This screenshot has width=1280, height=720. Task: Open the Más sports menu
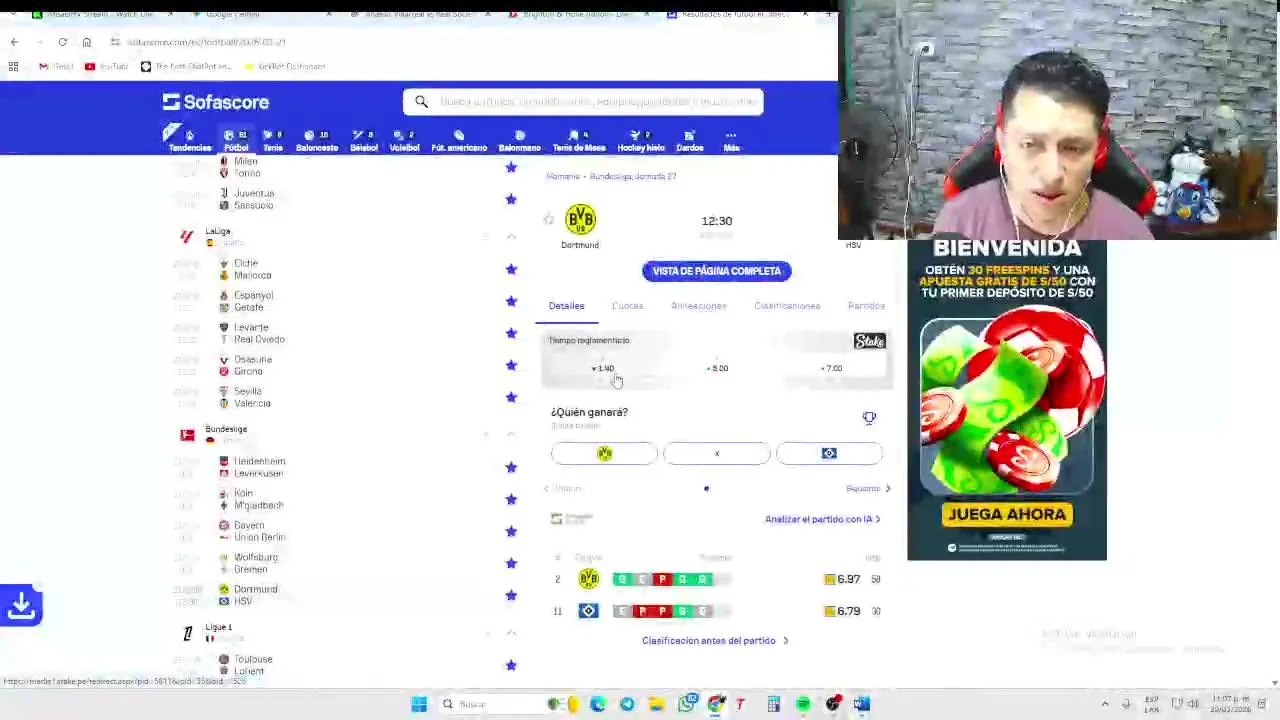(731, 140)
